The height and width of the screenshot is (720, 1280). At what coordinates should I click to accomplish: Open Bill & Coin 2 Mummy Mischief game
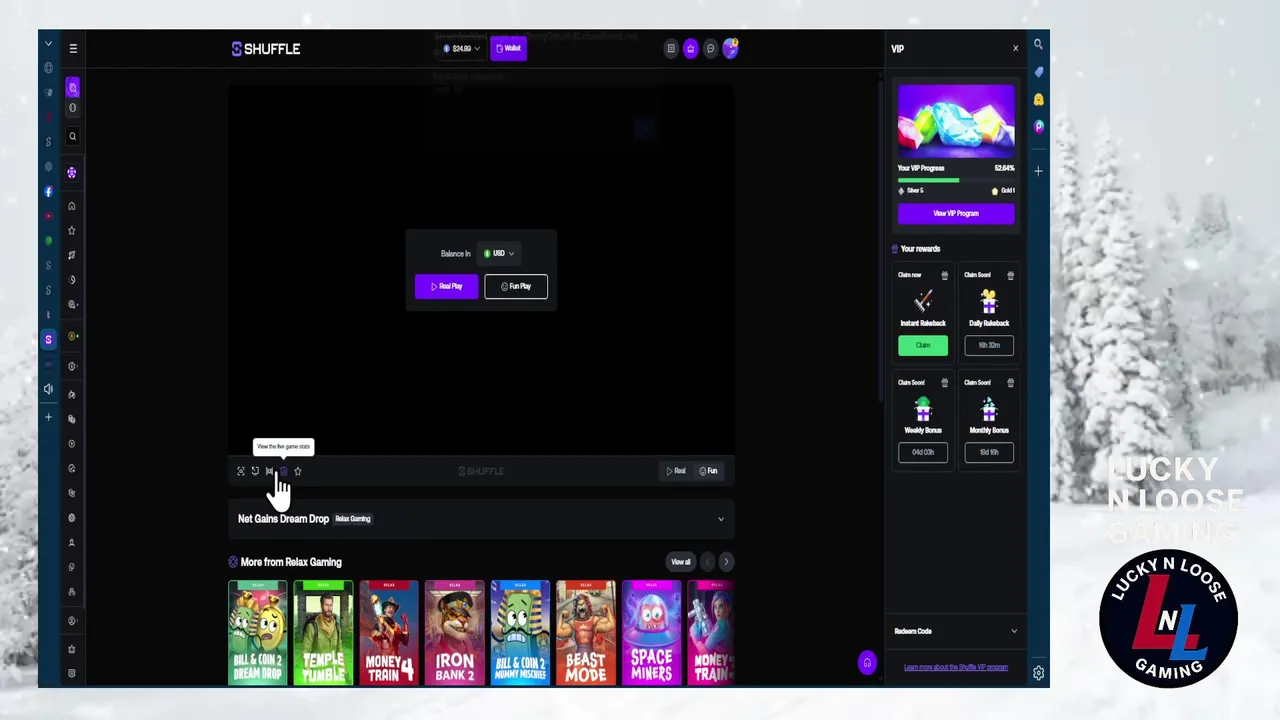tap(520, 633)
